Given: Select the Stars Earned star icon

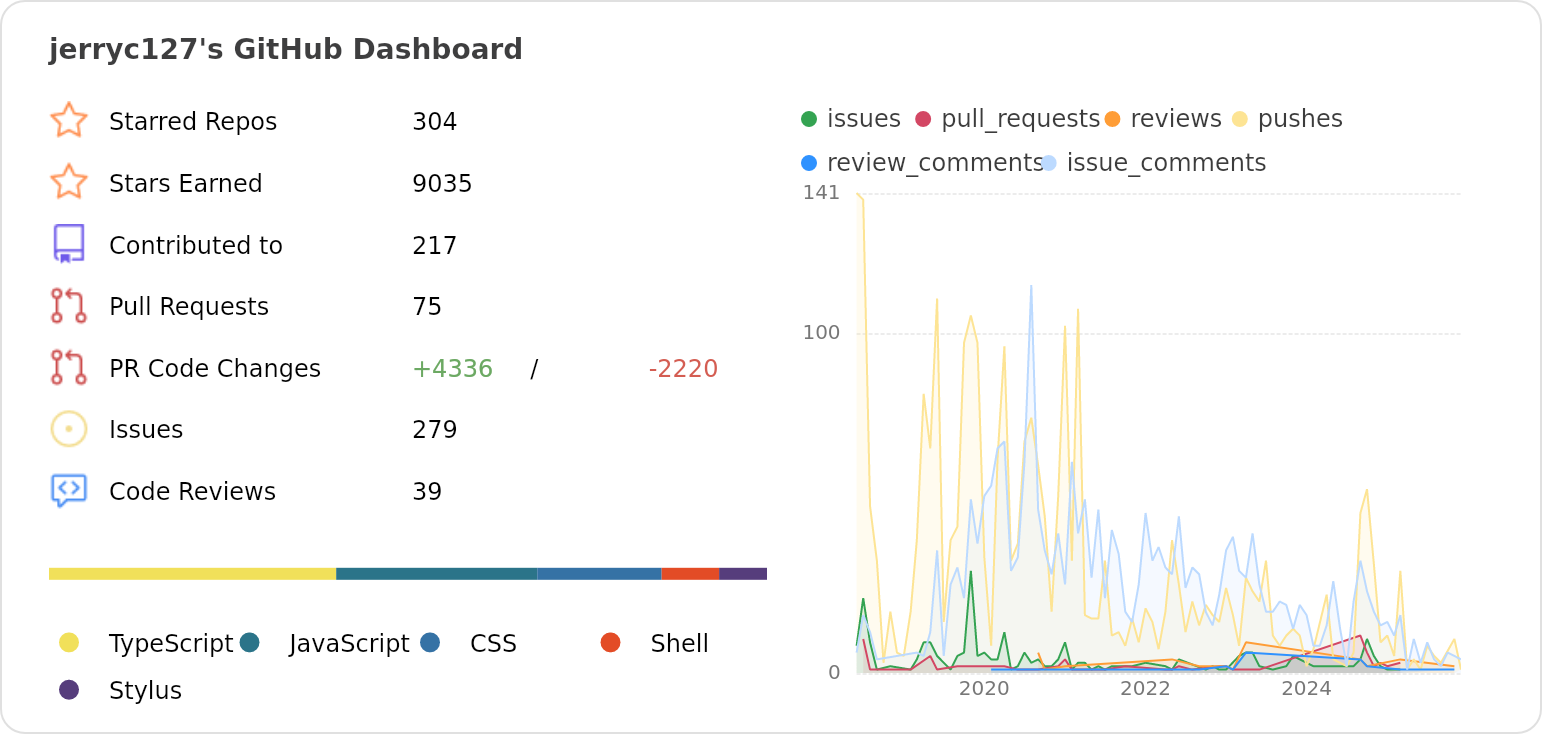Looking at the screenshot, I should click(x=67, y=182).
